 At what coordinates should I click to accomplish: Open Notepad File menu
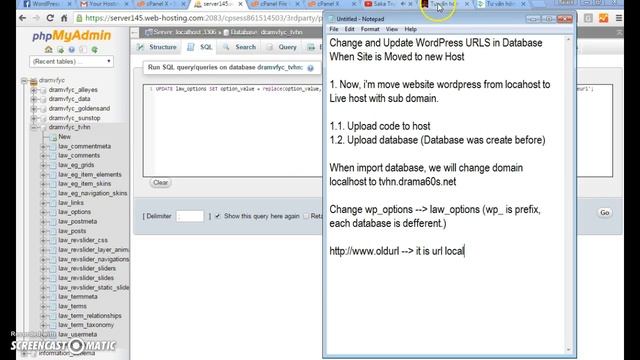[334, 29]
